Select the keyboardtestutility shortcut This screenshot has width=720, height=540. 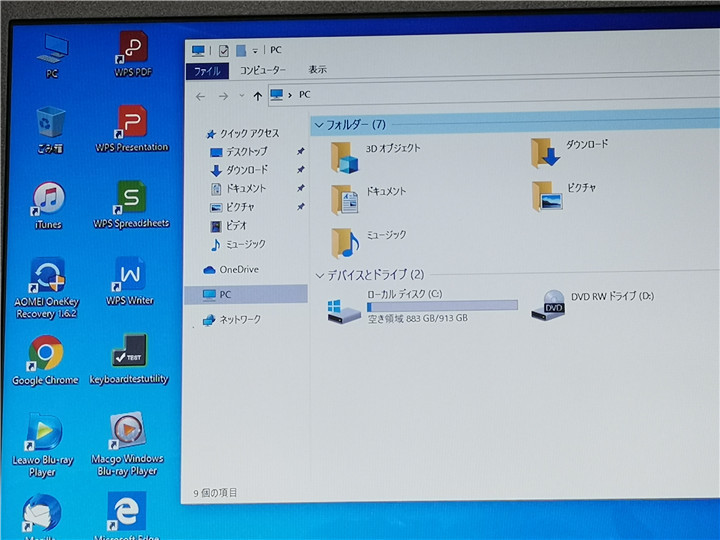[x=129, y=359]
